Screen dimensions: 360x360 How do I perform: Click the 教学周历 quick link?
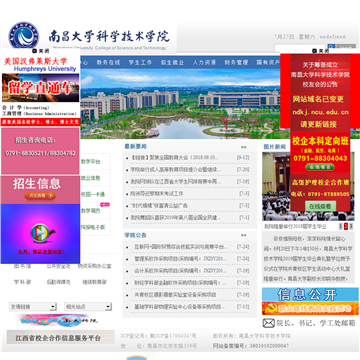[x=91, y=211]
